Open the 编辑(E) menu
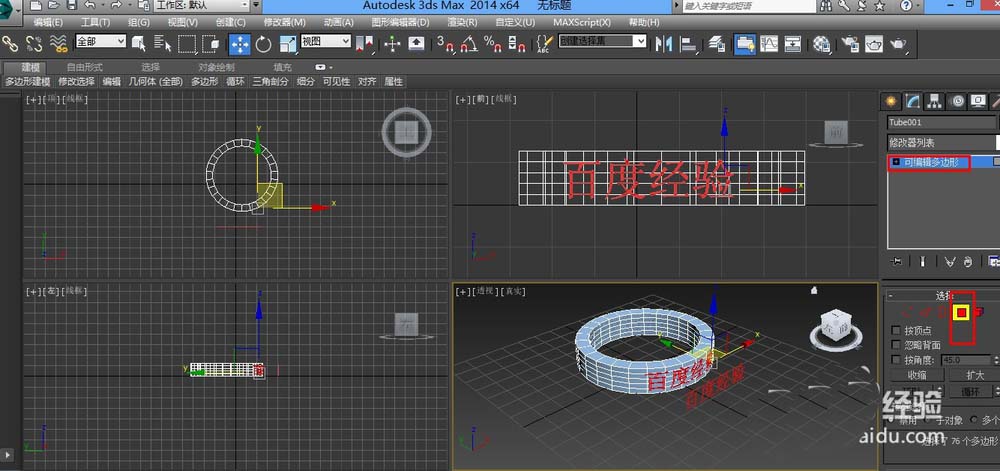1000x471 pixels. coord(48,22)
